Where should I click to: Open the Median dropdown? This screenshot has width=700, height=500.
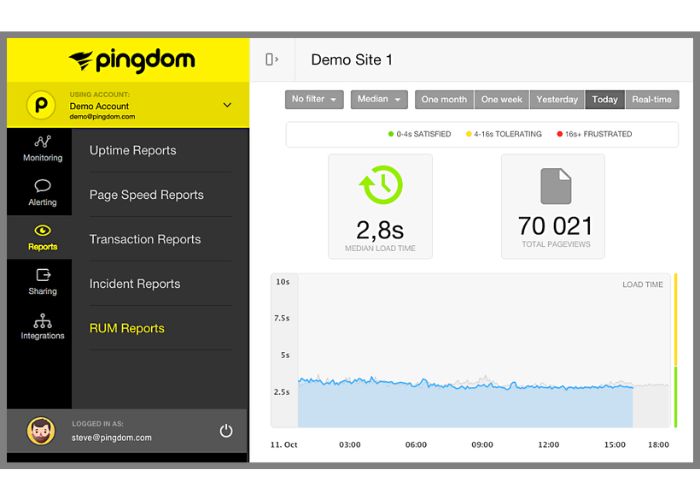[x=379, y=100]
